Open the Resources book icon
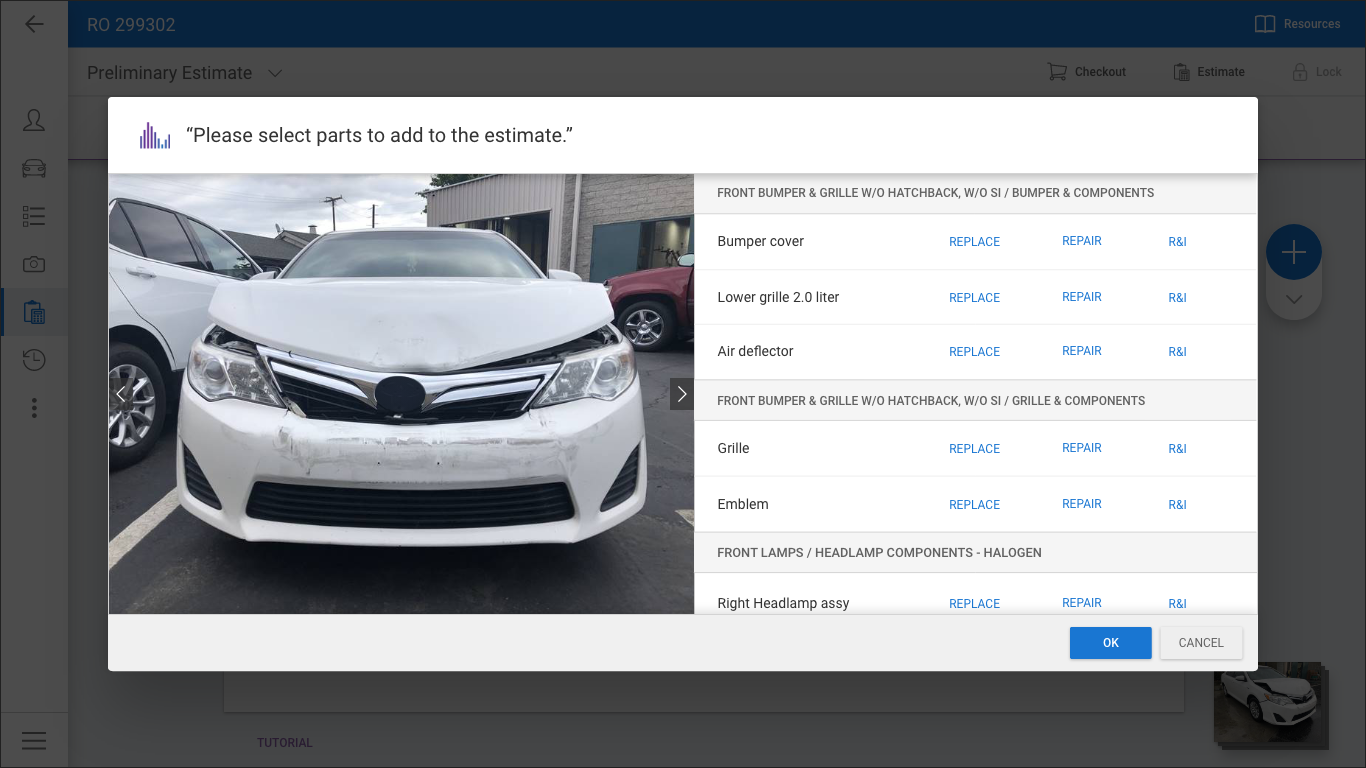The height and width of the screenshot is (768, 1366). [1265, 24]
